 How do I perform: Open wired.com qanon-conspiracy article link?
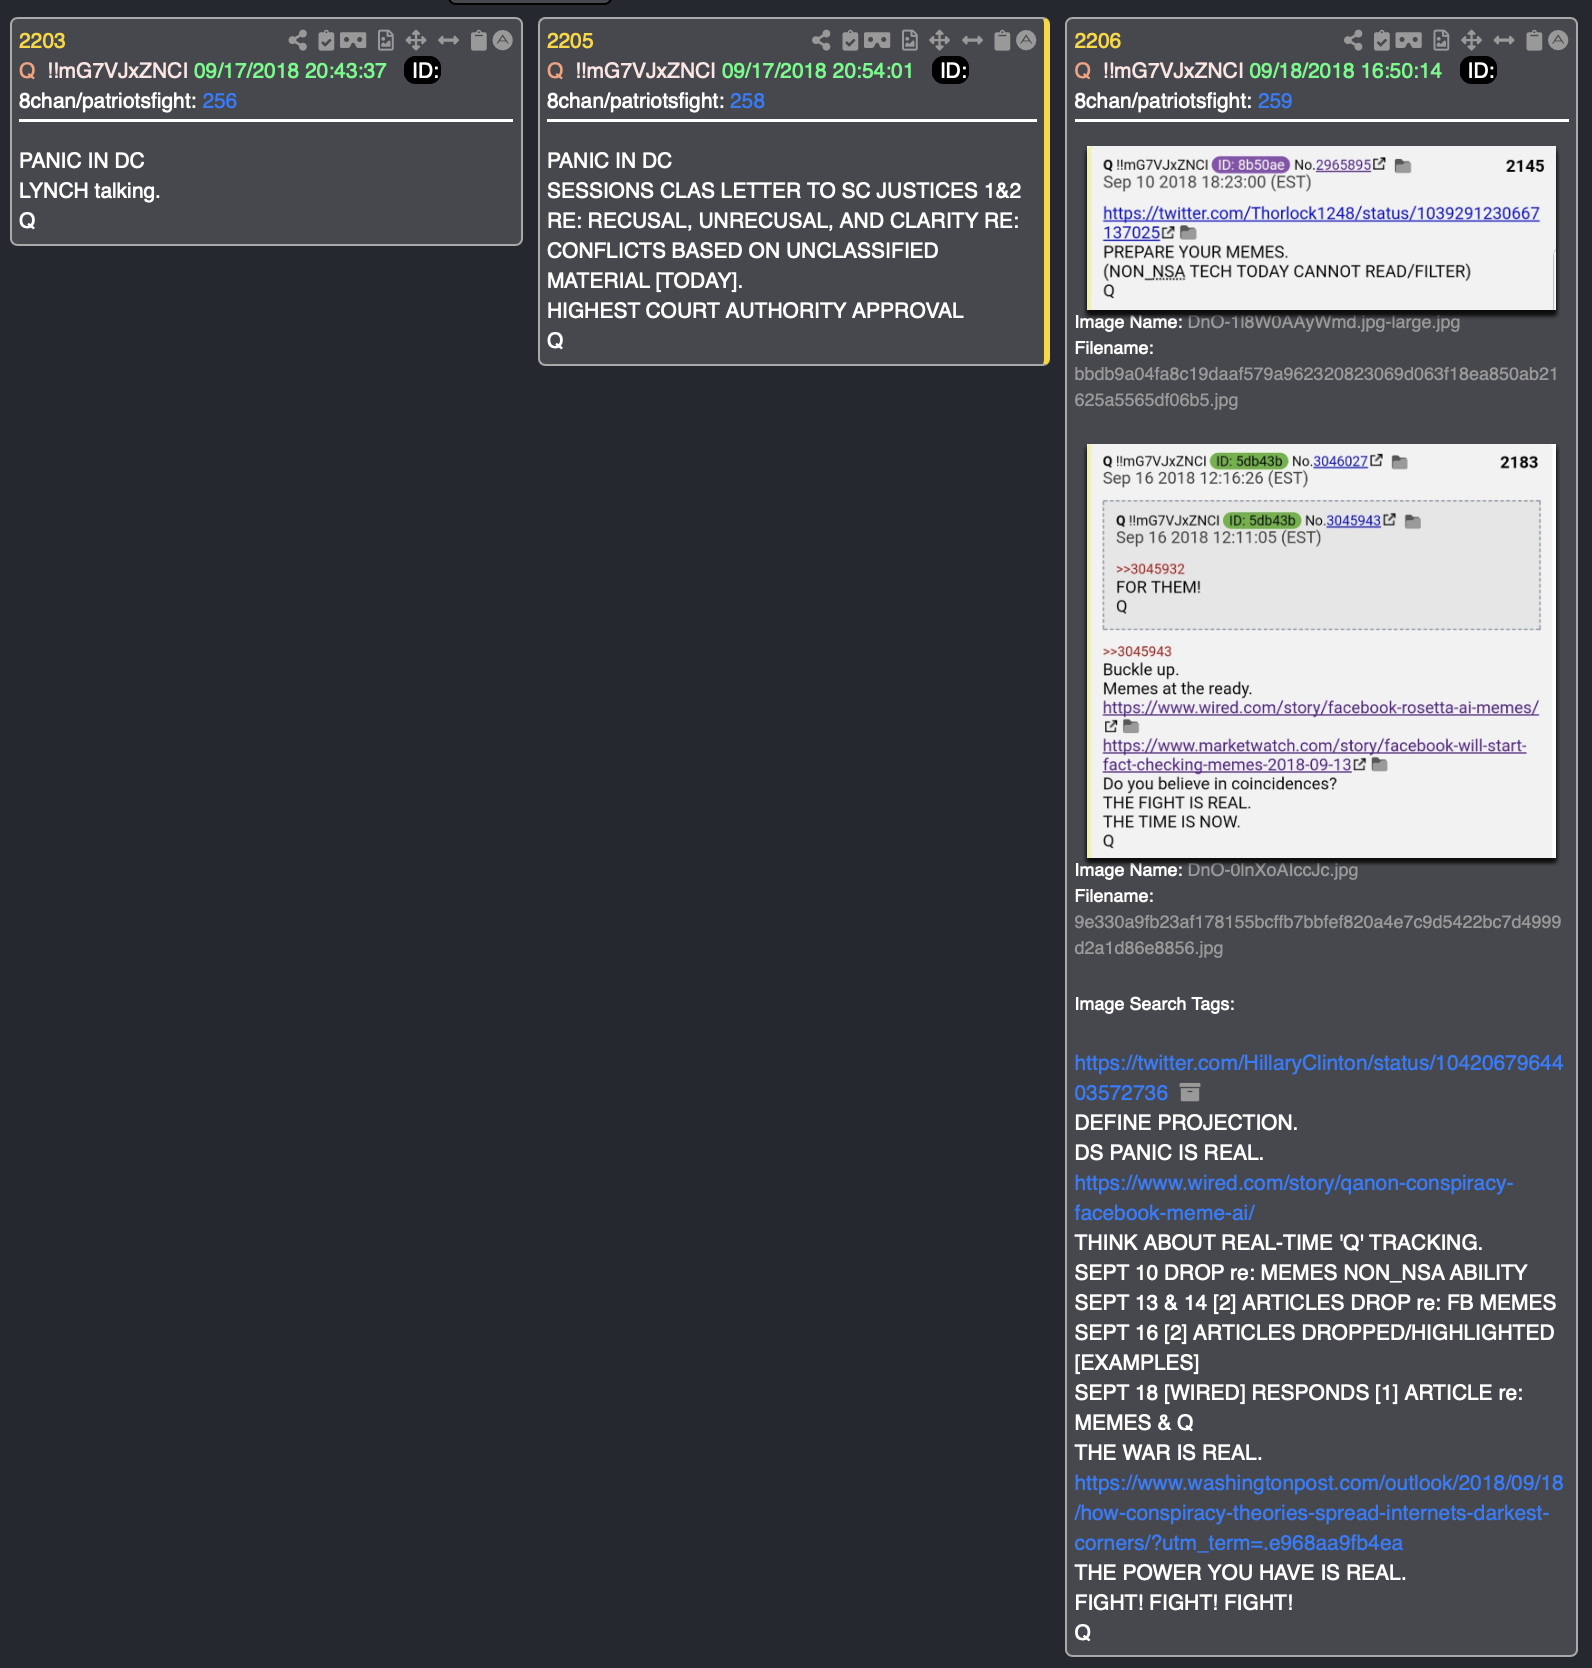[x=1294, y=1198]
